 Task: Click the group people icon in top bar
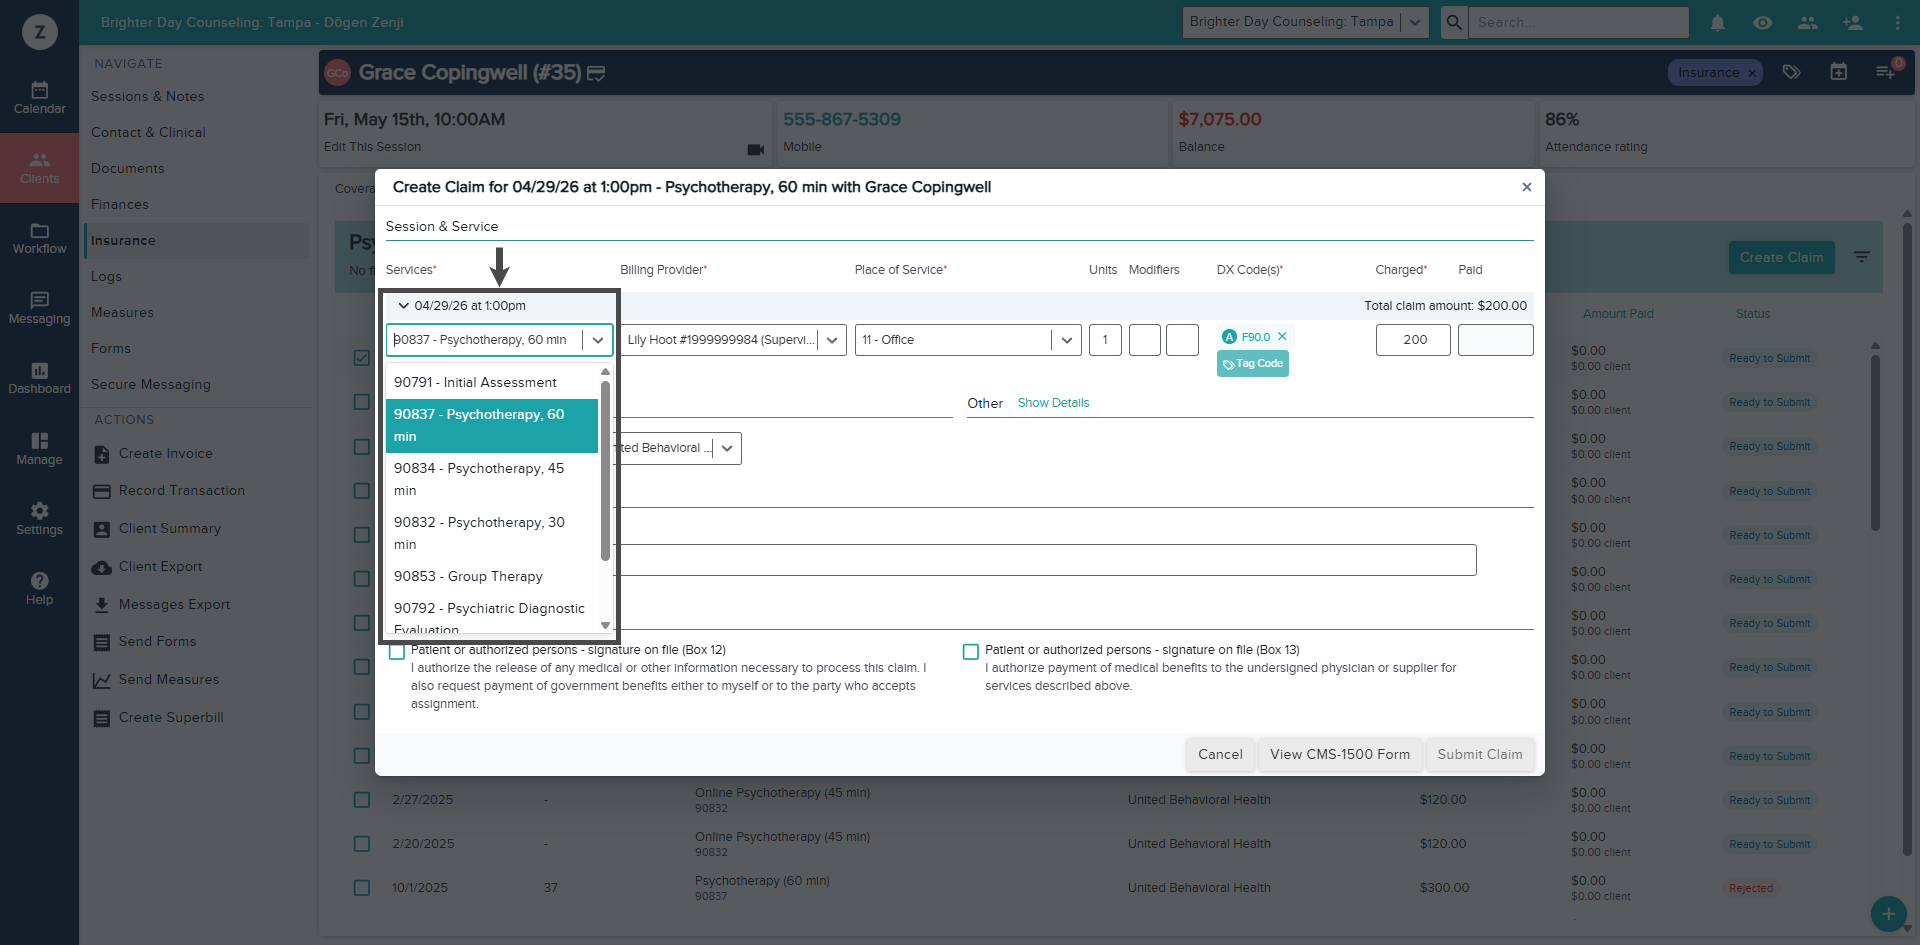pyautogui.click(x=1807, y=22)
